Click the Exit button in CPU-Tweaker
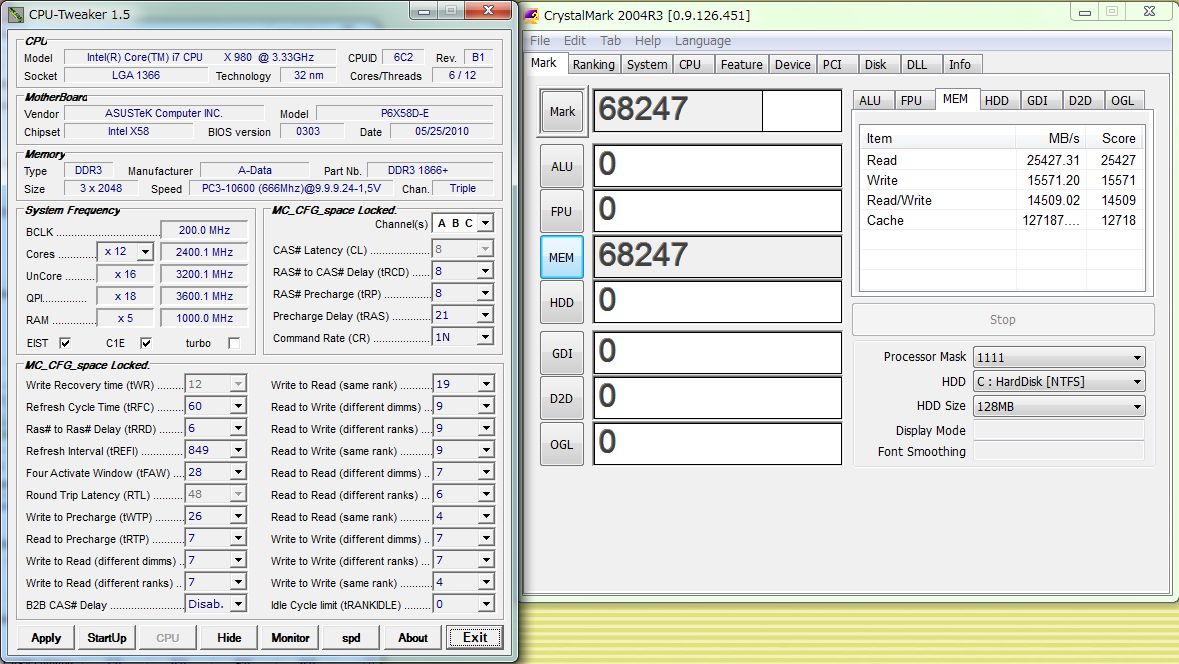Screen dimensions: 1179x664 (x=474, y=638)
